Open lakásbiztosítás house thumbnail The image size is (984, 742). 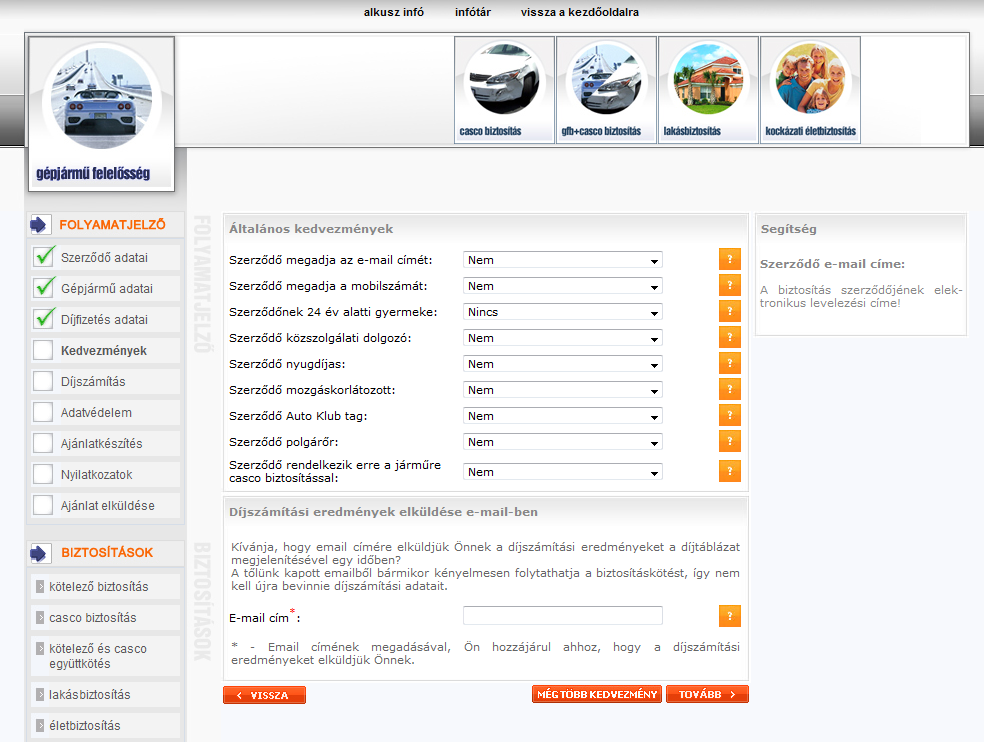coord(708,90)
